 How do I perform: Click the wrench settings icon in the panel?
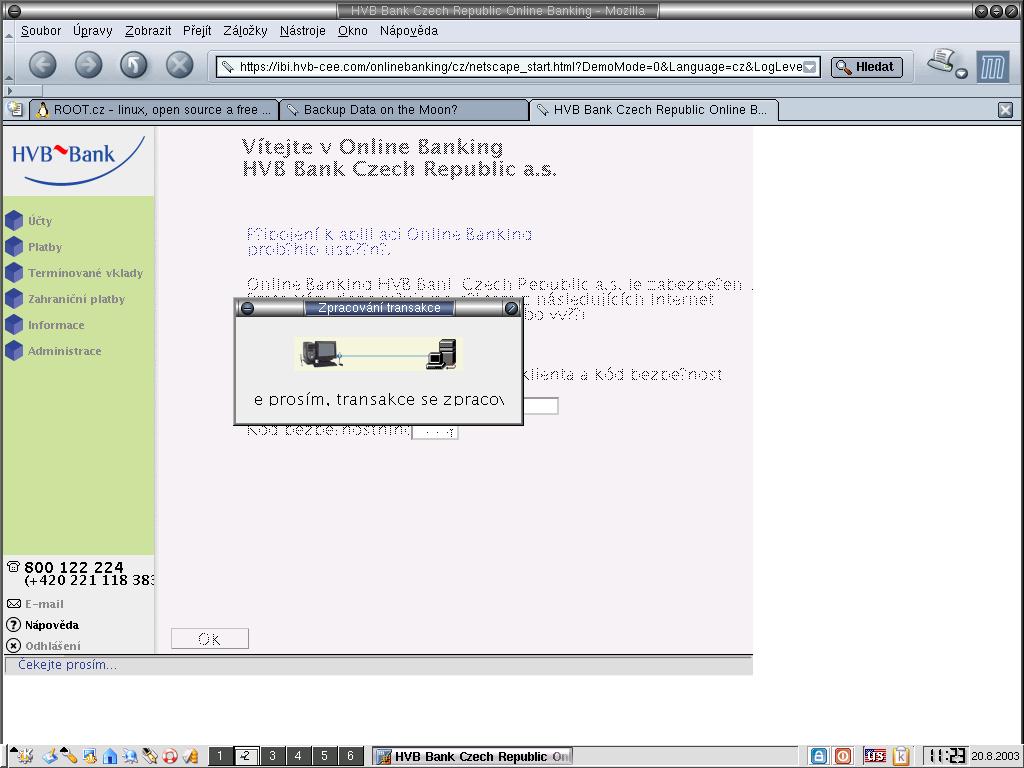69,756
